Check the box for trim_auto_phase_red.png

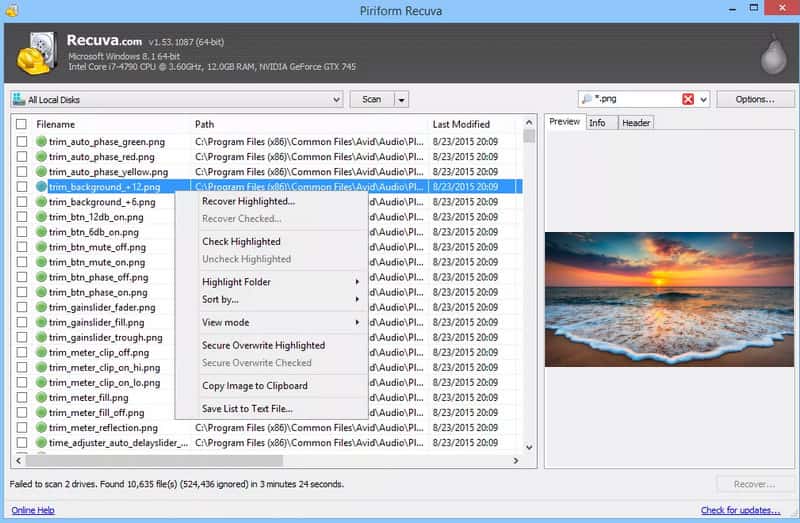tap(21, 157)
